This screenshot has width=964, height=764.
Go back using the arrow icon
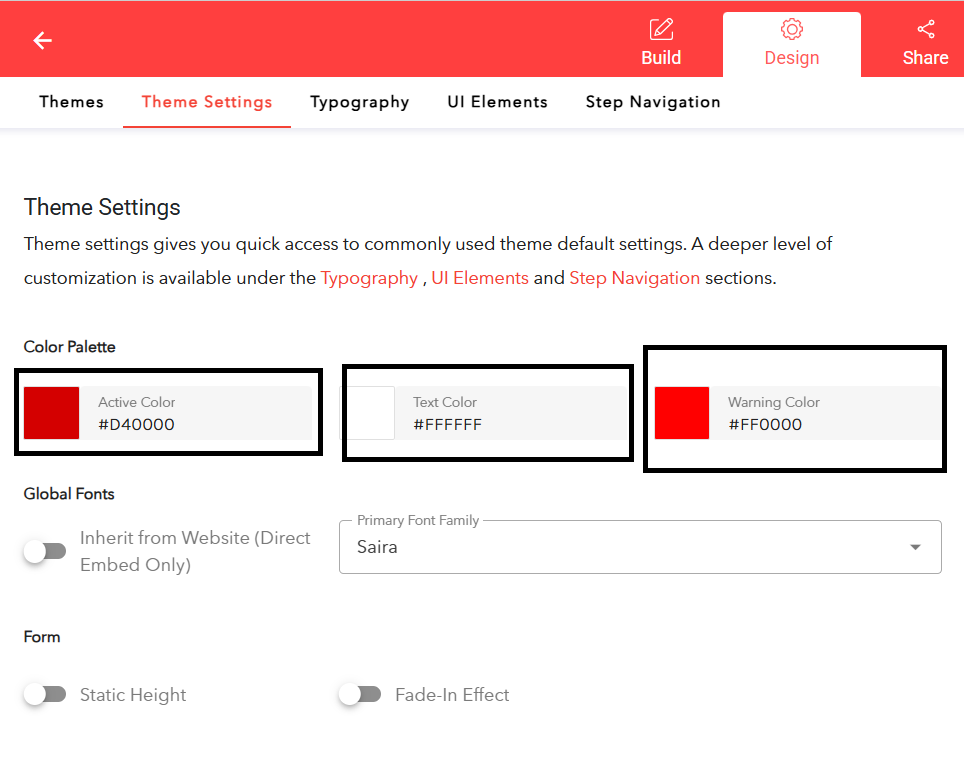(42, 41)
